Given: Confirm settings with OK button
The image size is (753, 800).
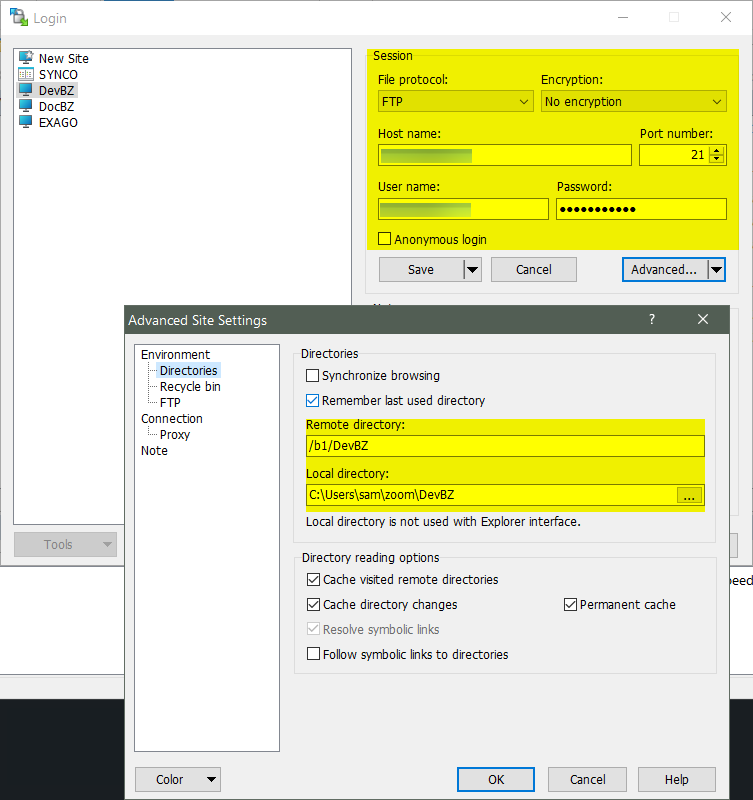Looking at the screenshot, I should (x=496, y=780).
